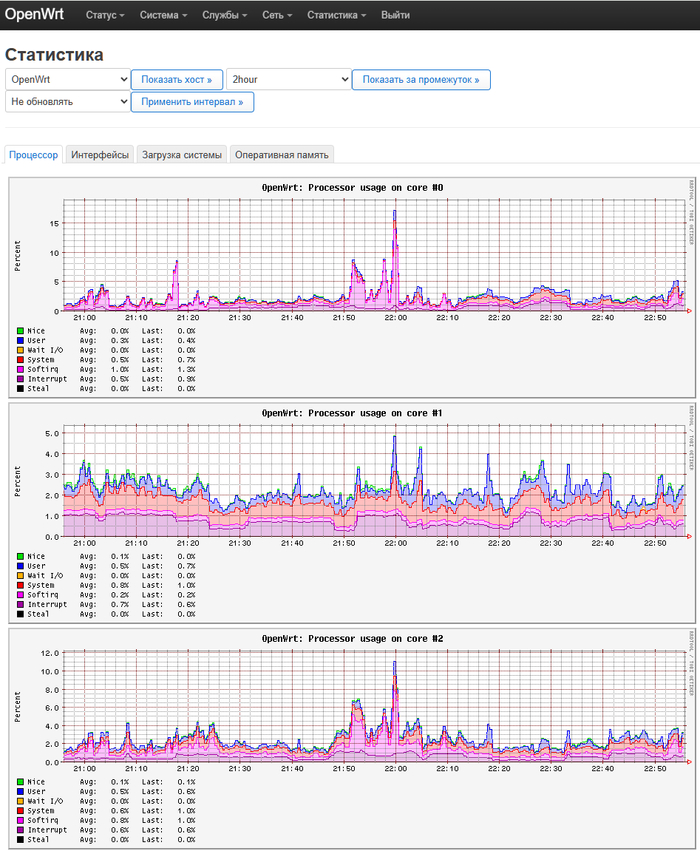Expand the Статистика menu in navbar
This screenshot has height=851, width=700.
[x=336, y=16]
